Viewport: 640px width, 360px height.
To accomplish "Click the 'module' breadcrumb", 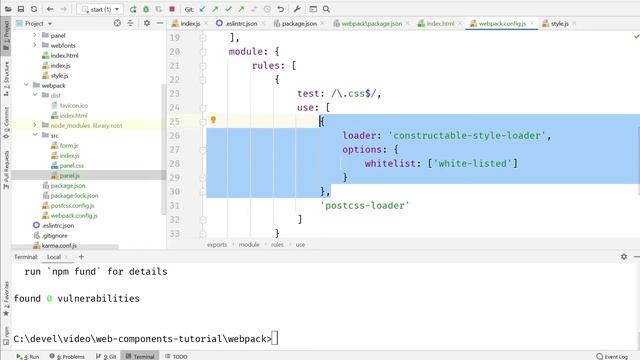I will point(249,245).
